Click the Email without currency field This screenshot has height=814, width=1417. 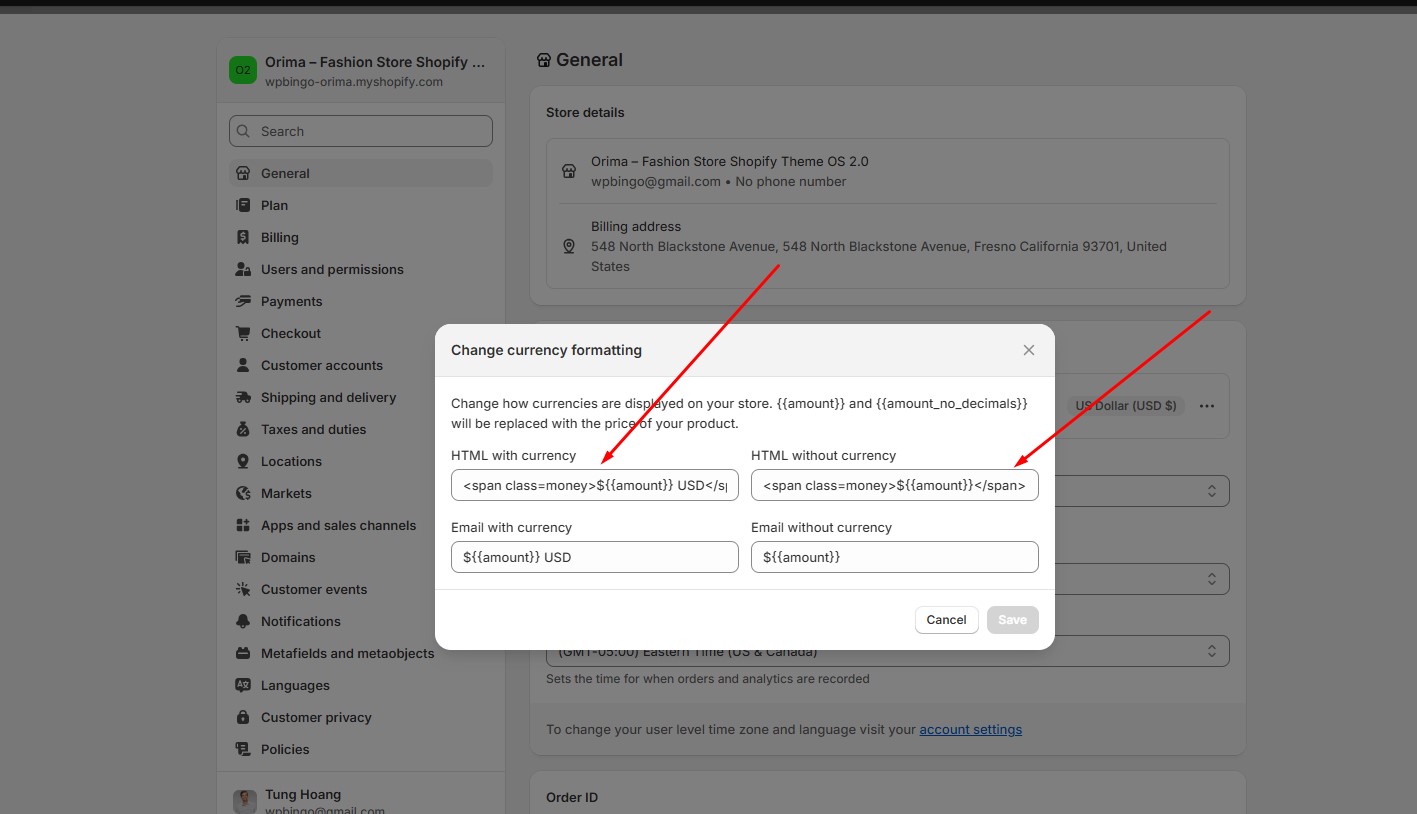point(895,557)
